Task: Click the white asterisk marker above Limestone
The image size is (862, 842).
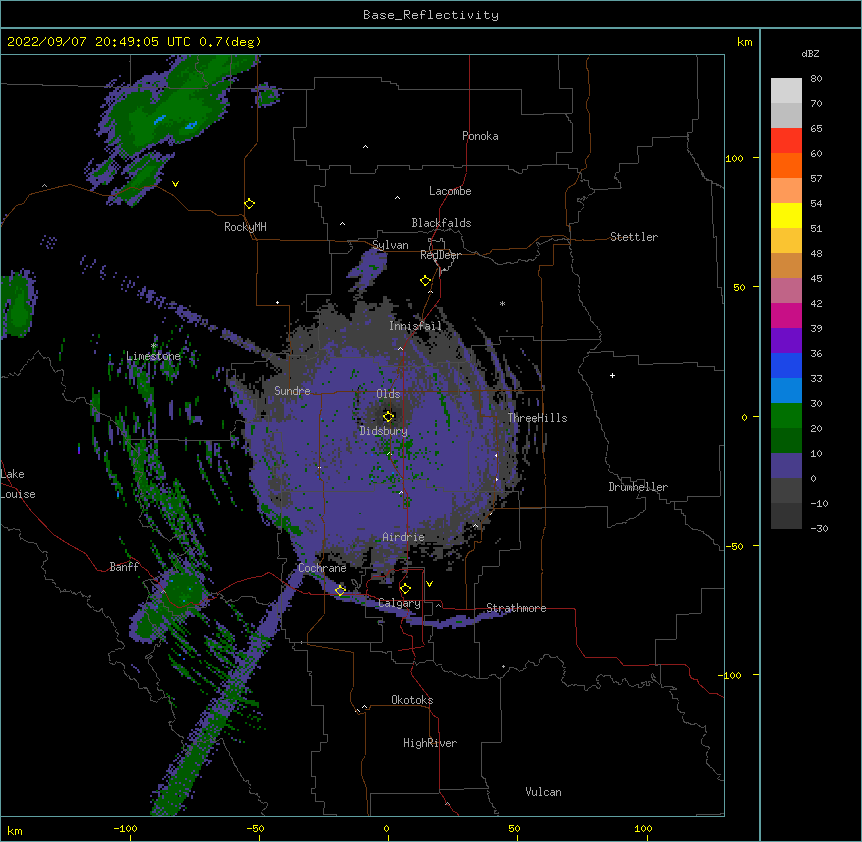Action: (153, 346)
